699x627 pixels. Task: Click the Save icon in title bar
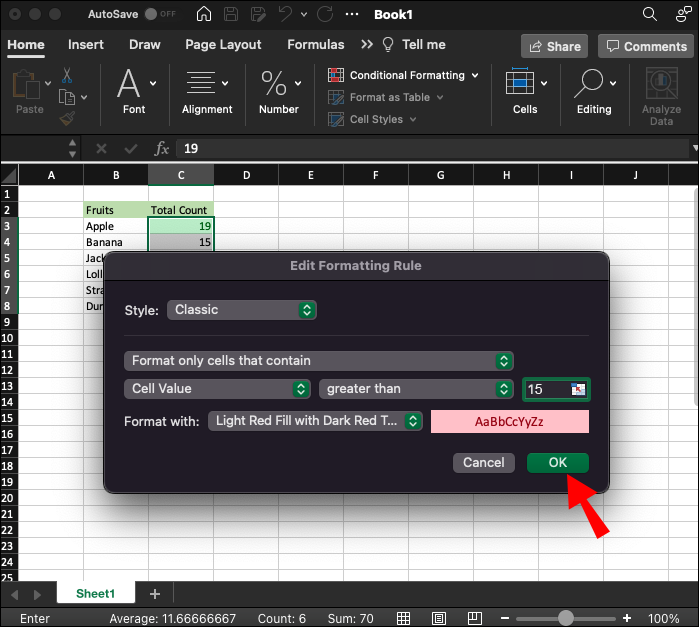click(x=232, y=15)
